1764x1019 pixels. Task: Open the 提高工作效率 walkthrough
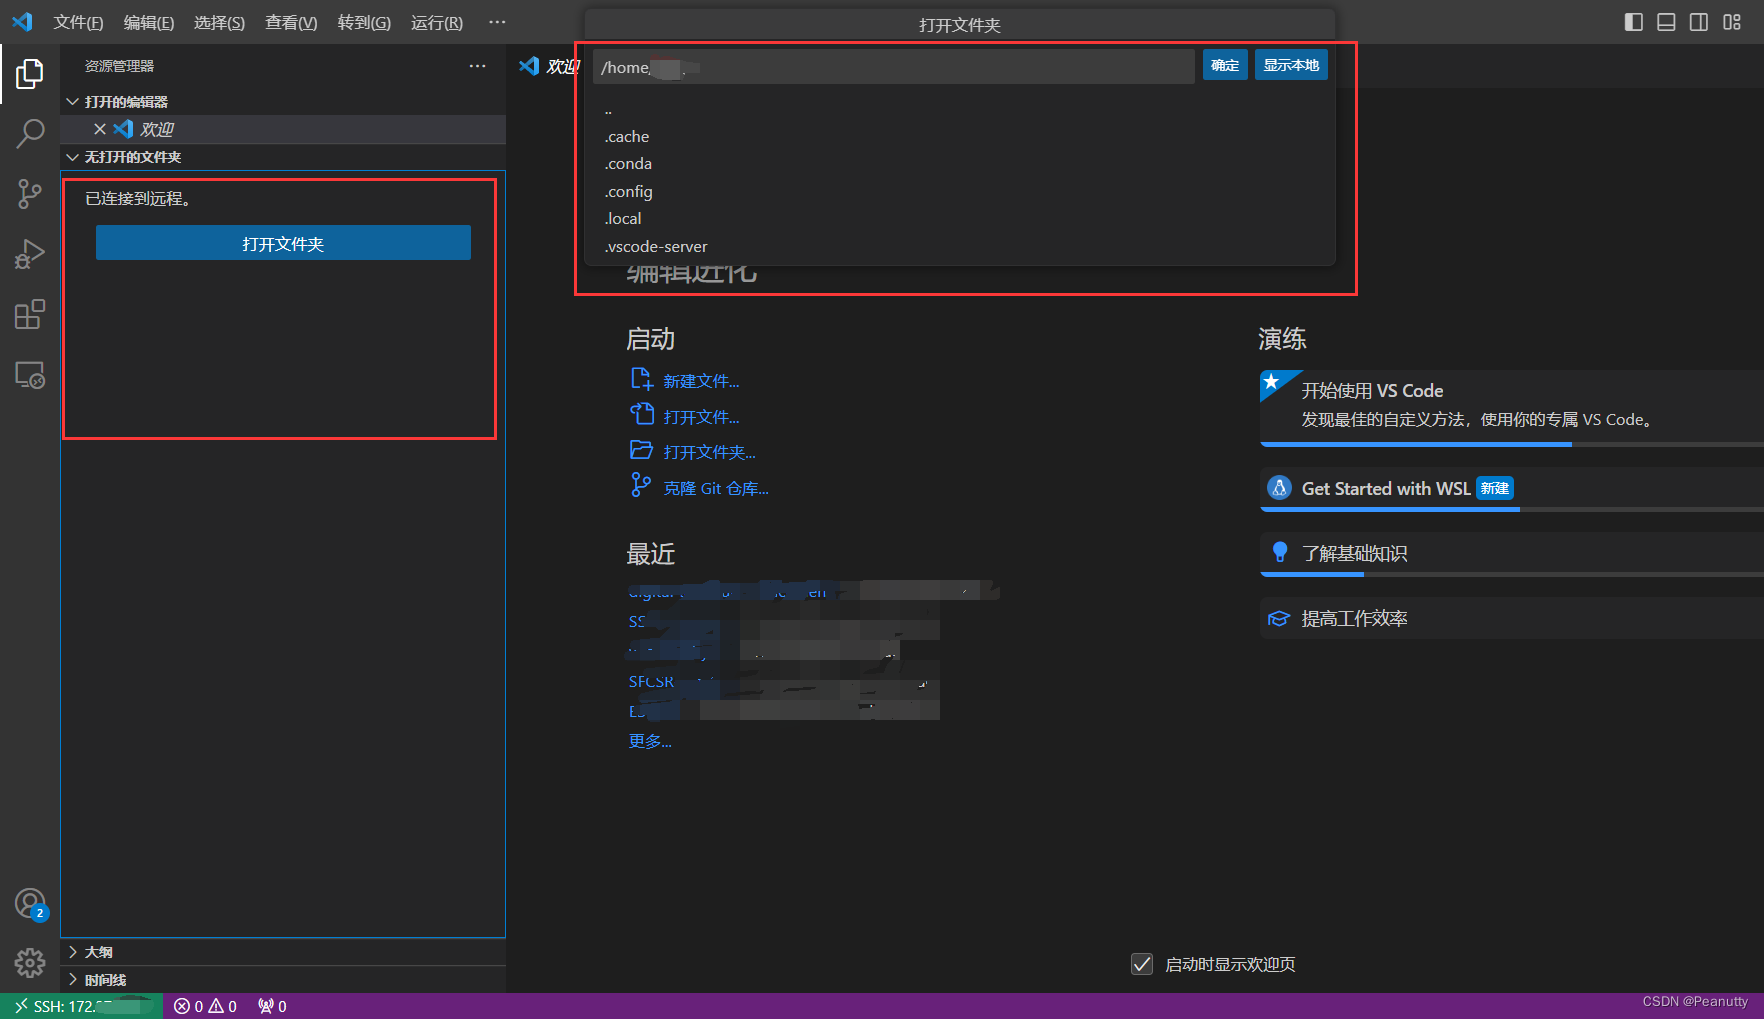tap(1512, 618)
